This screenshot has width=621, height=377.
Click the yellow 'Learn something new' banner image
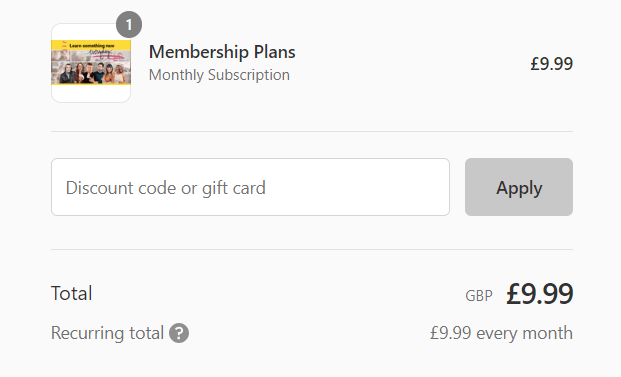click(x=91, y=62)
